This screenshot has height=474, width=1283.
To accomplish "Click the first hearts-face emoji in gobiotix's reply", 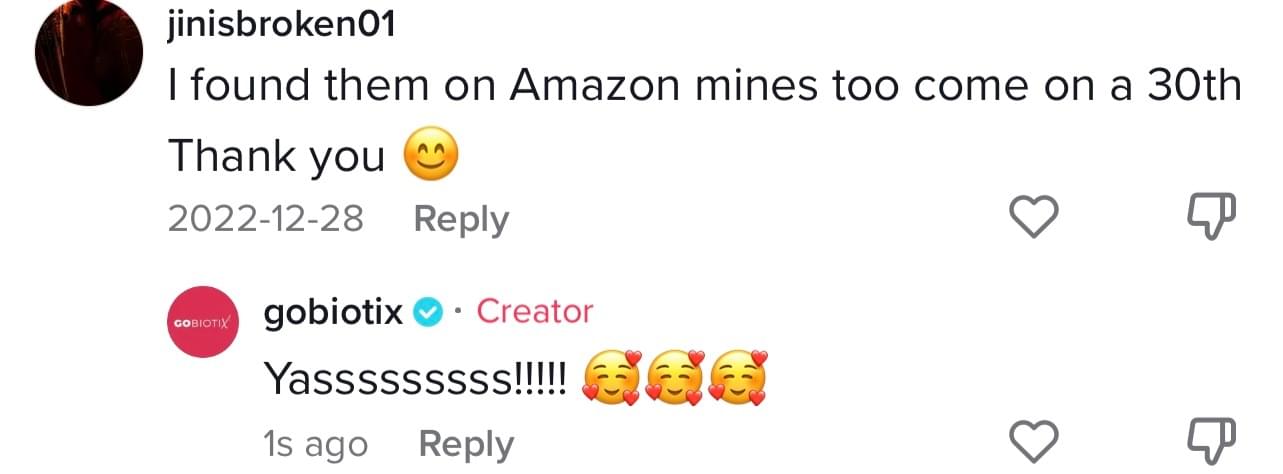I will 610,380.
